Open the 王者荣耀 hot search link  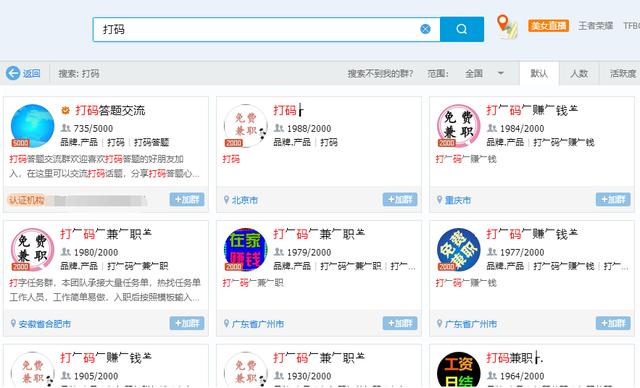tap(596, 26)
